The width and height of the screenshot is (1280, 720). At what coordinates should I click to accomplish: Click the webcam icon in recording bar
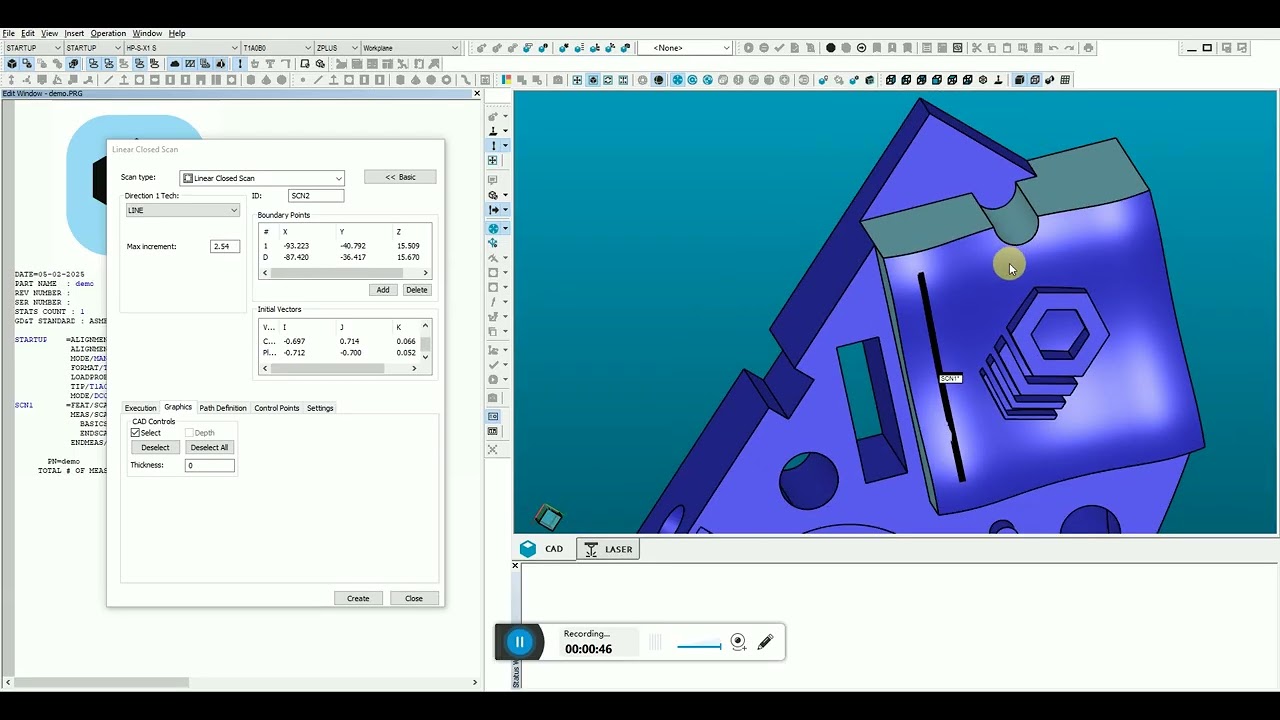click(738, 642)
